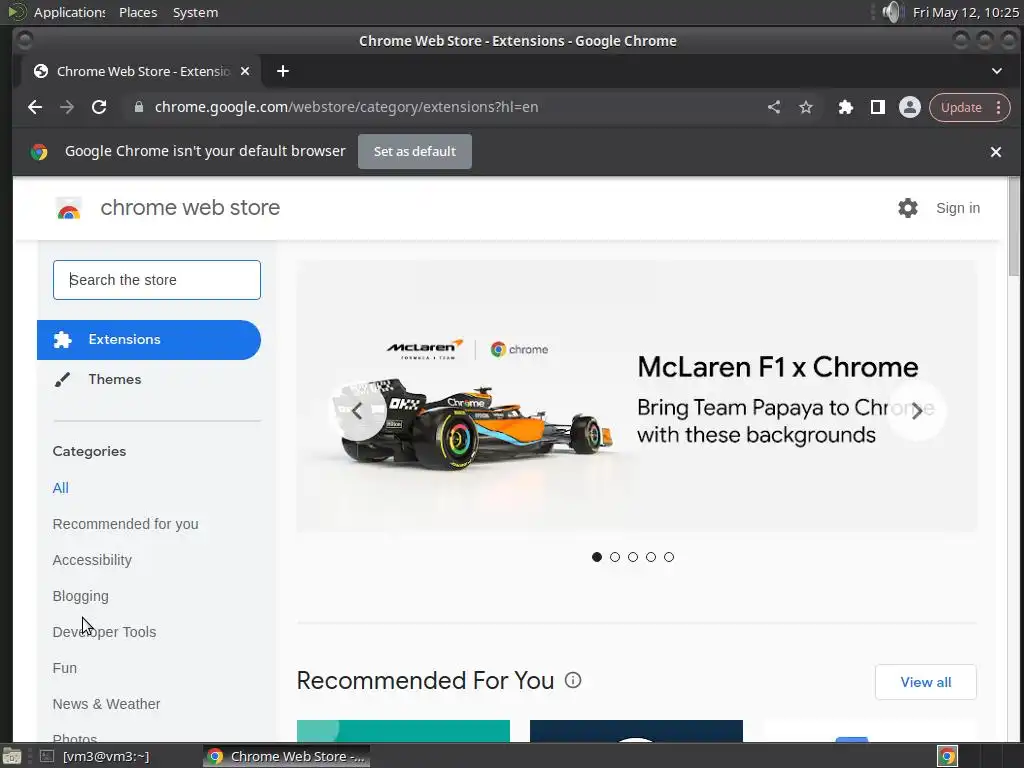The width and height of the screenshot is (1024, 768).
Task: Select the All category
Action: coord(61,488)
